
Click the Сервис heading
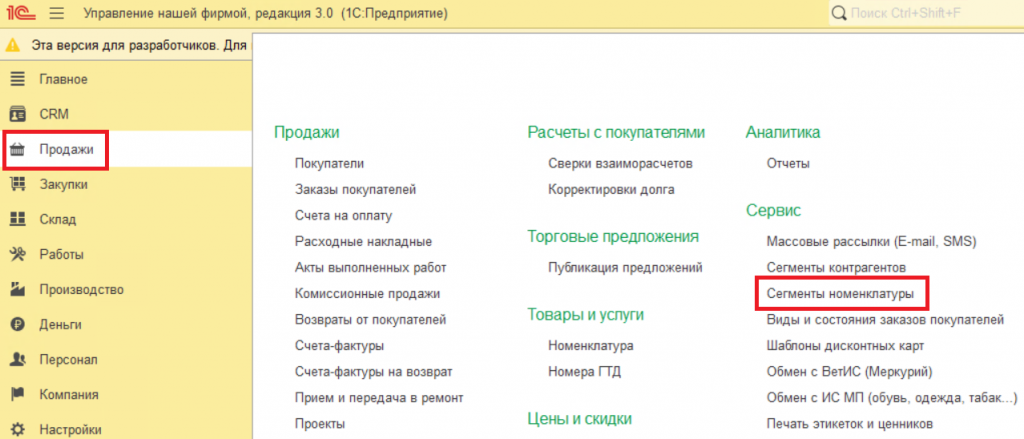[x=773, y=210]
